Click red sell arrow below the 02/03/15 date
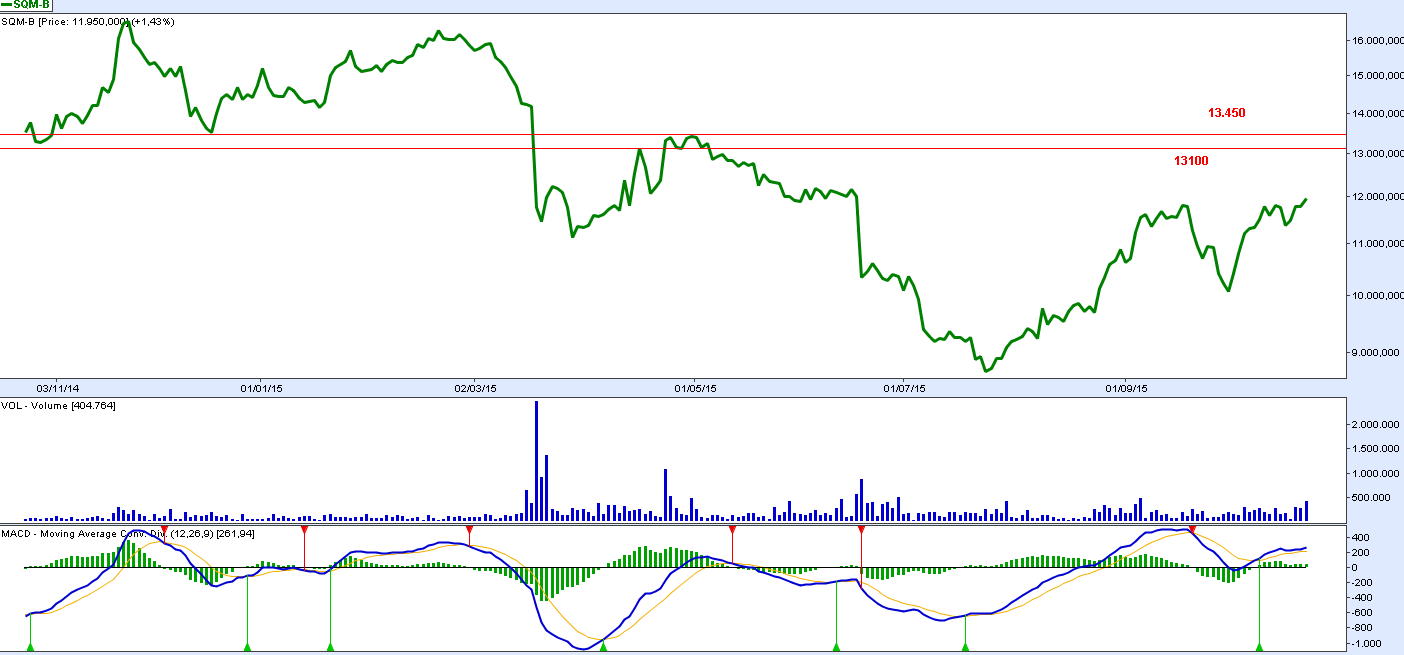 tap(469, 529)
